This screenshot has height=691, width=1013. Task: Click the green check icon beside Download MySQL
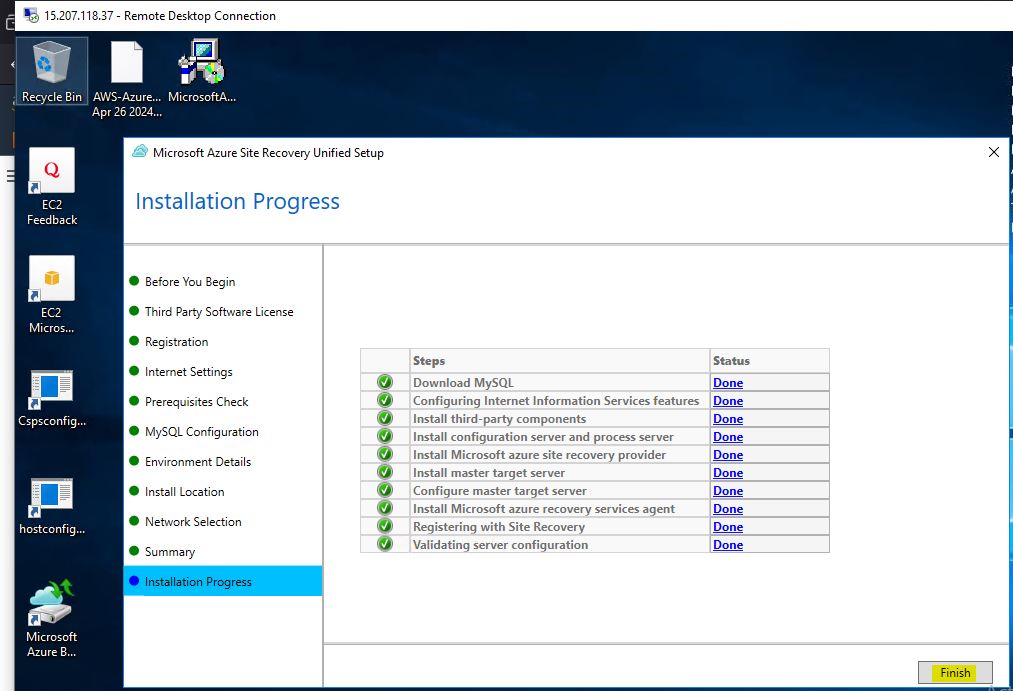coord(385,383)
